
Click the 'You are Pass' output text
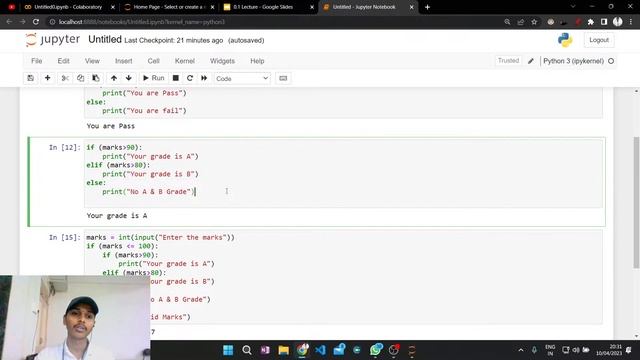(111, 126)
